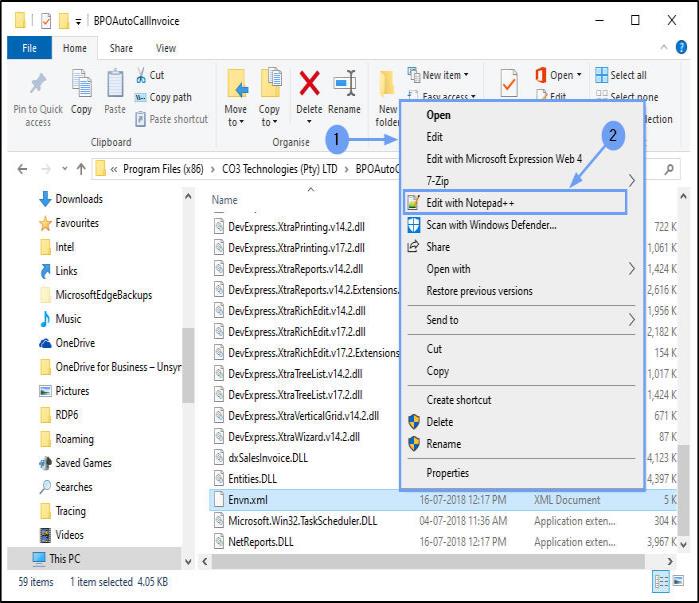Viewport: 699px width, 603px height.
Task: Expand the 7-Zip submenu
Action: click(x=631, y=180)
